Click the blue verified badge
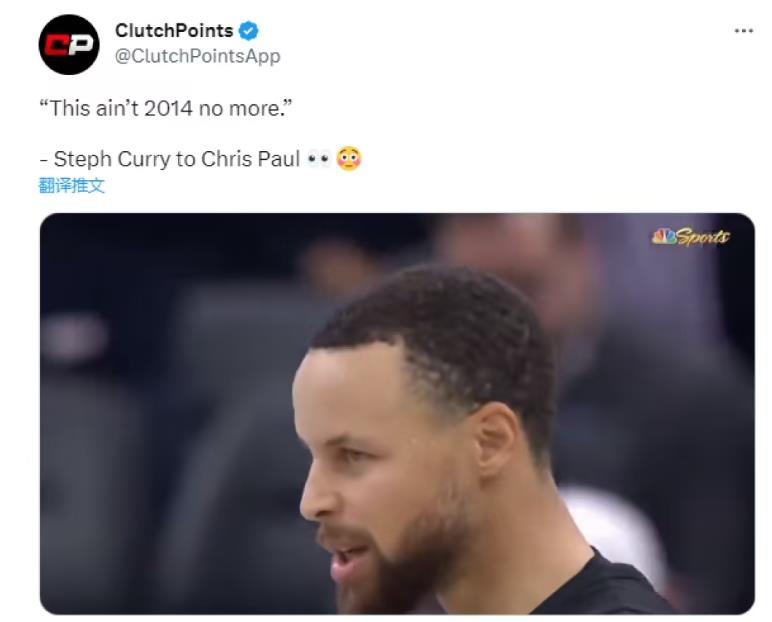 [x=249, y=31]
